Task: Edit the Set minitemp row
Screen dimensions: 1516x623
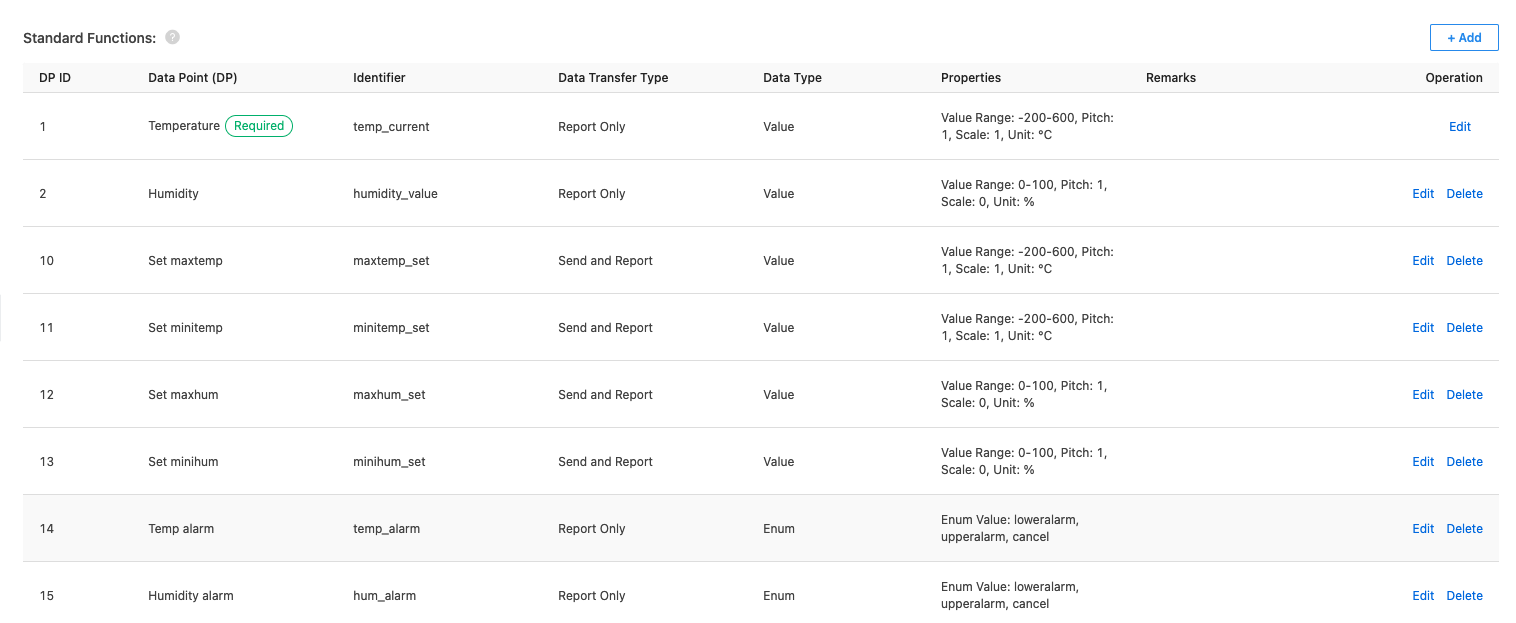Action: [x=1423, y=328]
